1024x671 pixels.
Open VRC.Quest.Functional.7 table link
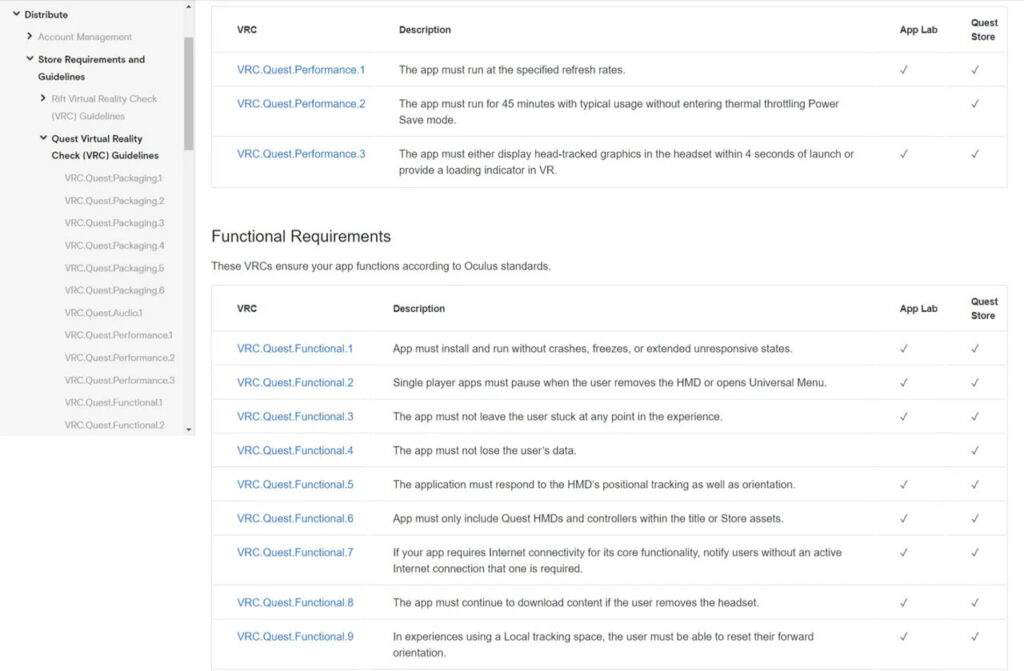(295, 552)
